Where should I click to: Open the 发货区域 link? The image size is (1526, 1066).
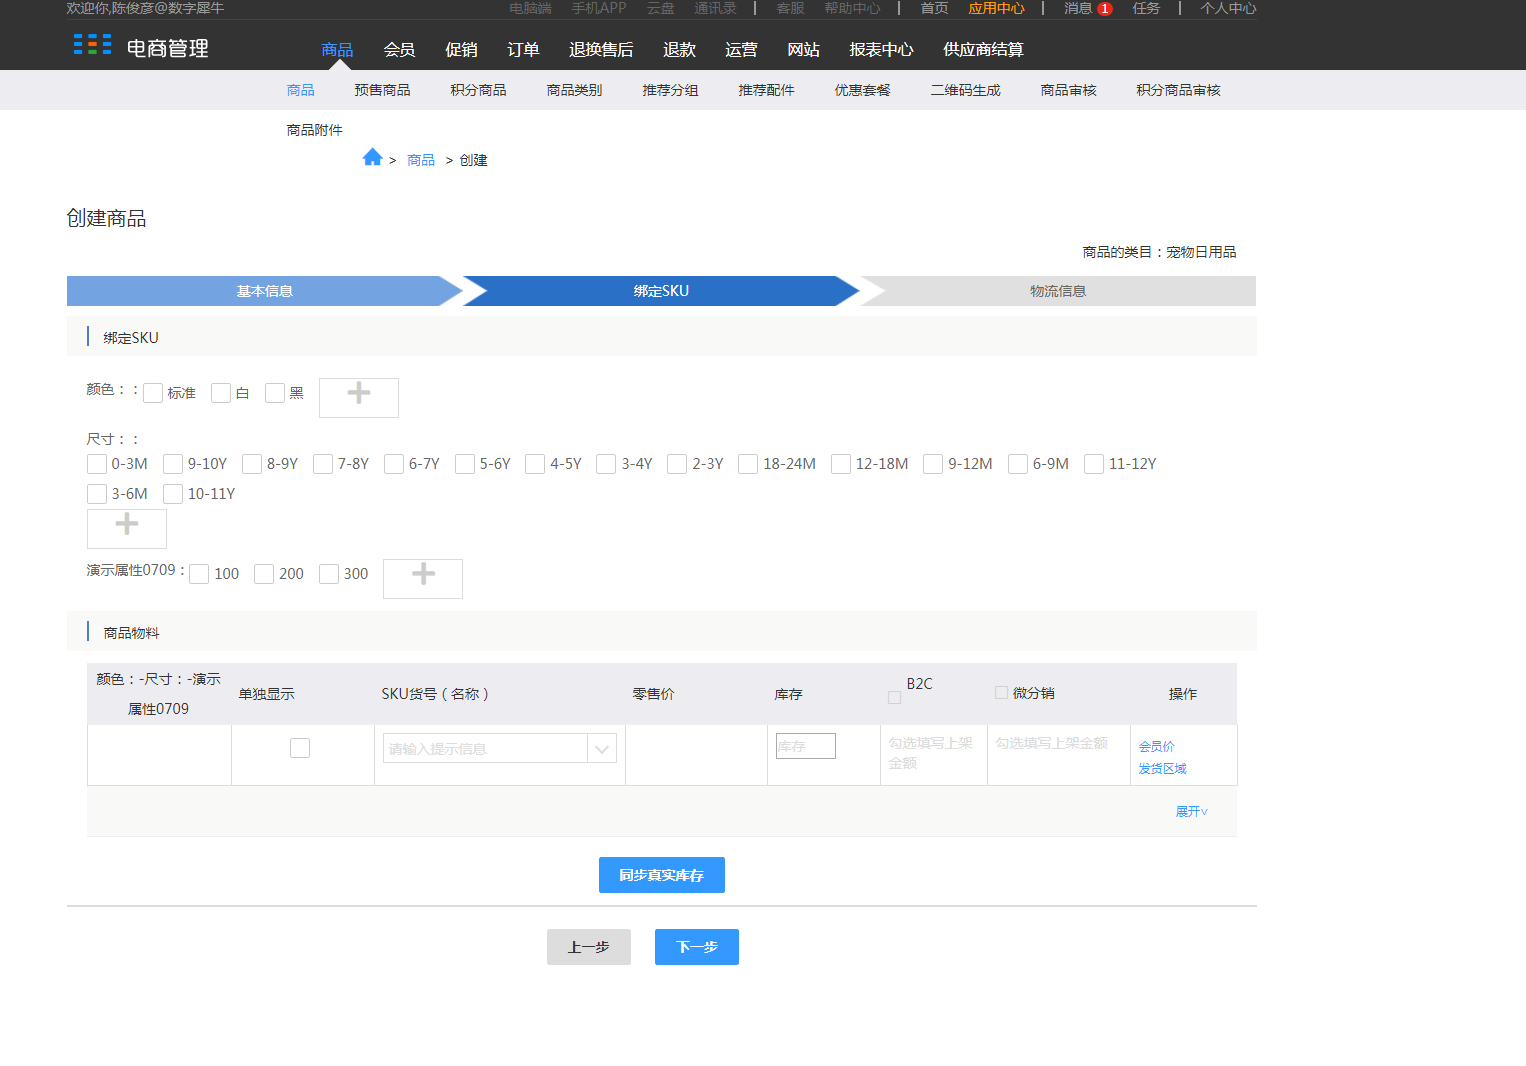click(1162, 769)
